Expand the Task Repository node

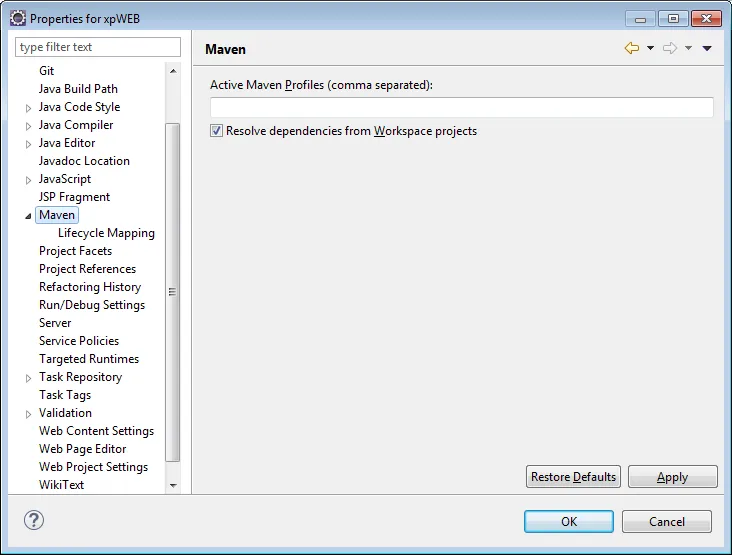[x=28, y=378]
